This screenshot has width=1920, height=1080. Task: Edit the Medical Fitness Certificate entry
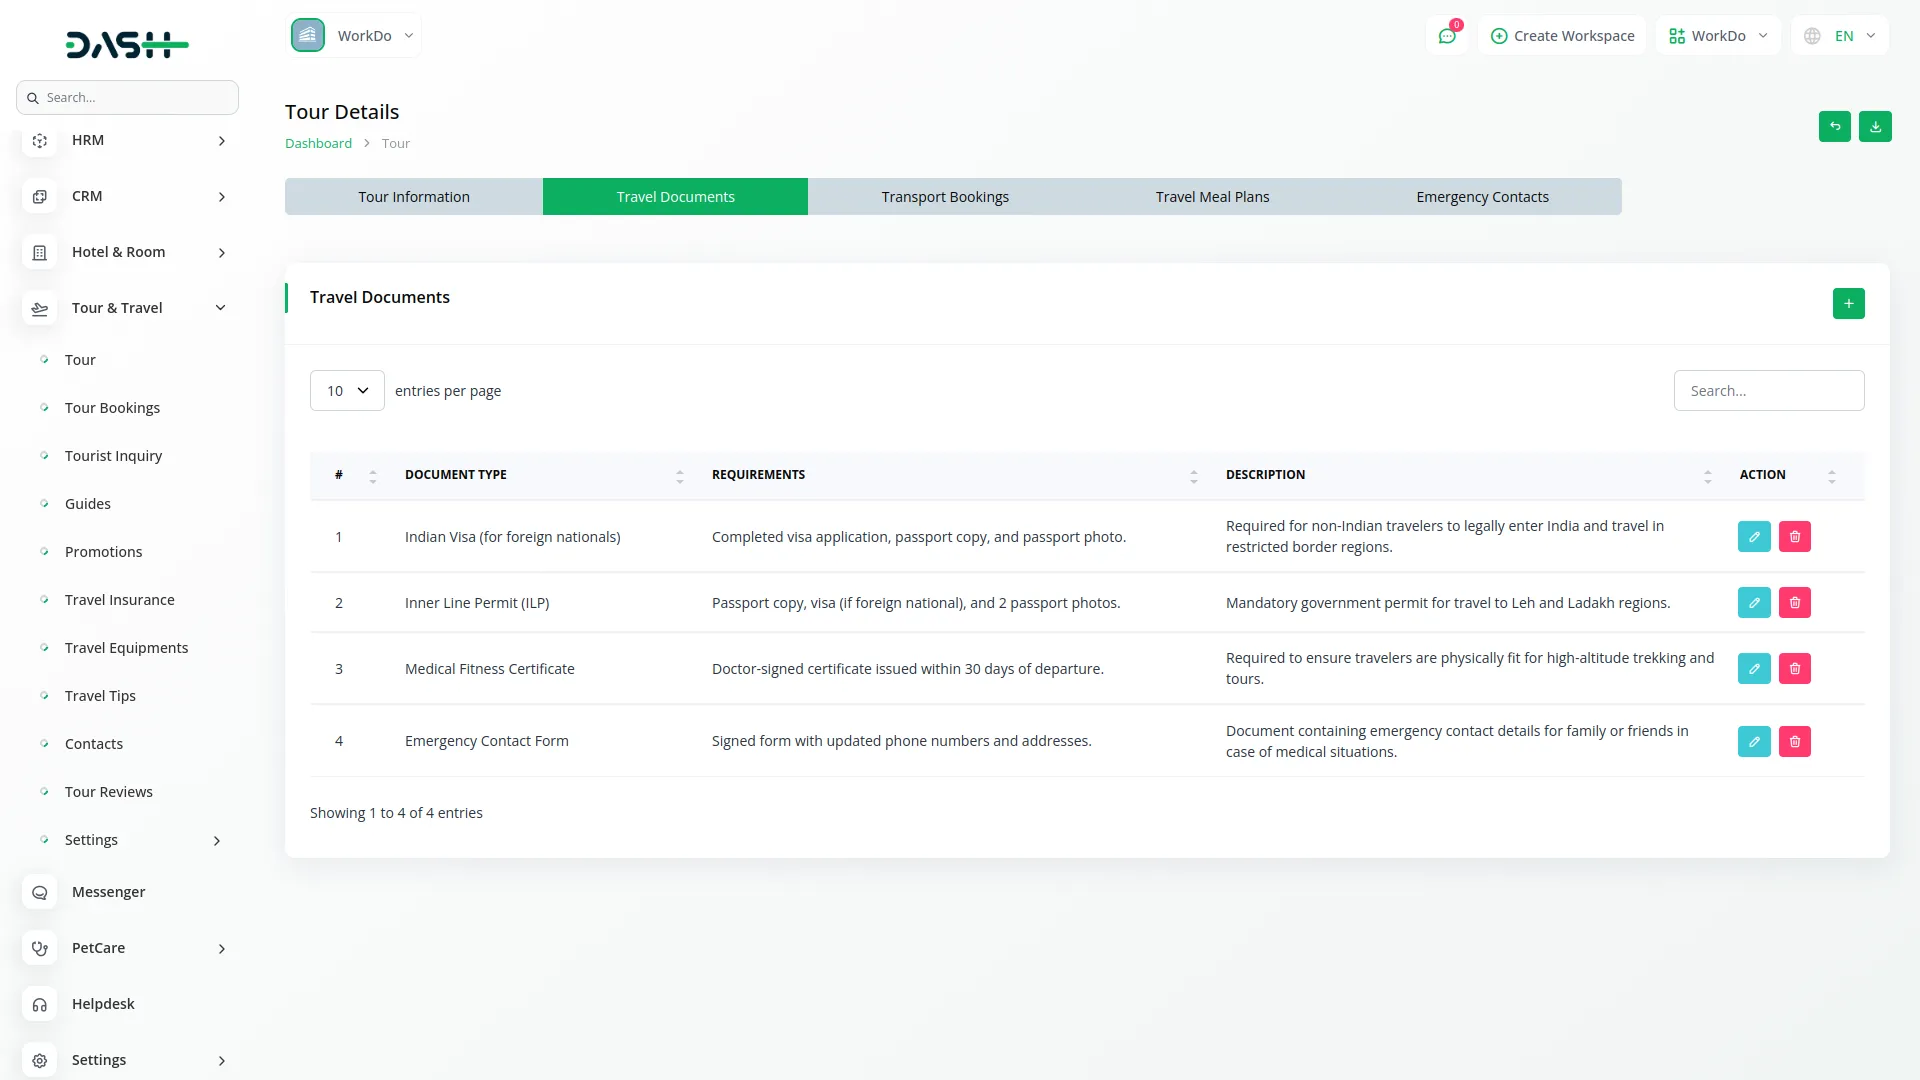[x=1754, y=669]
